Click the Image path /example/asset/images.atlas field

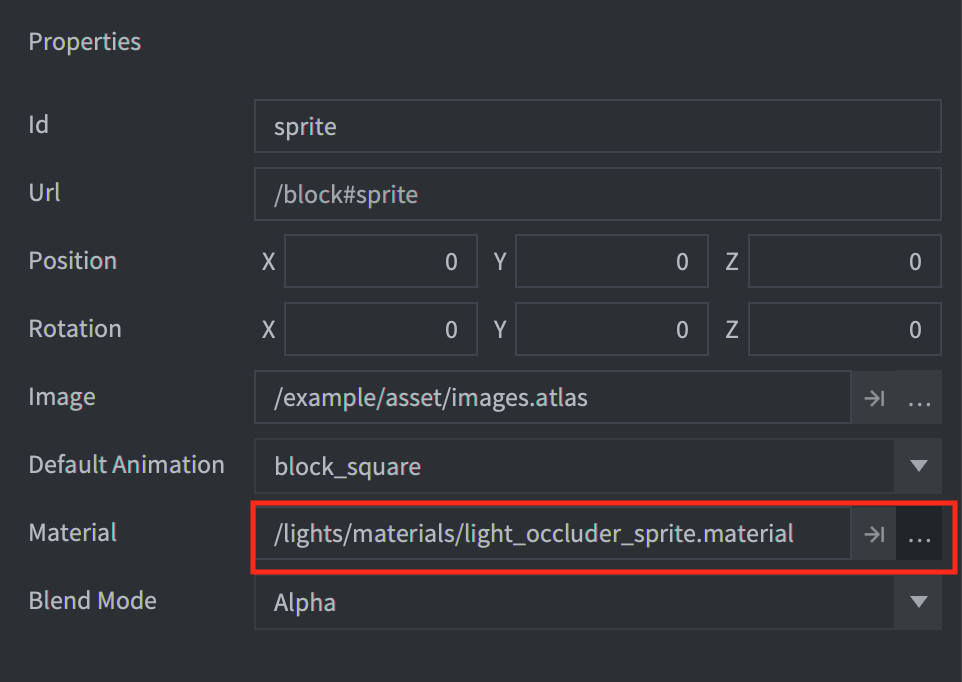553,397
